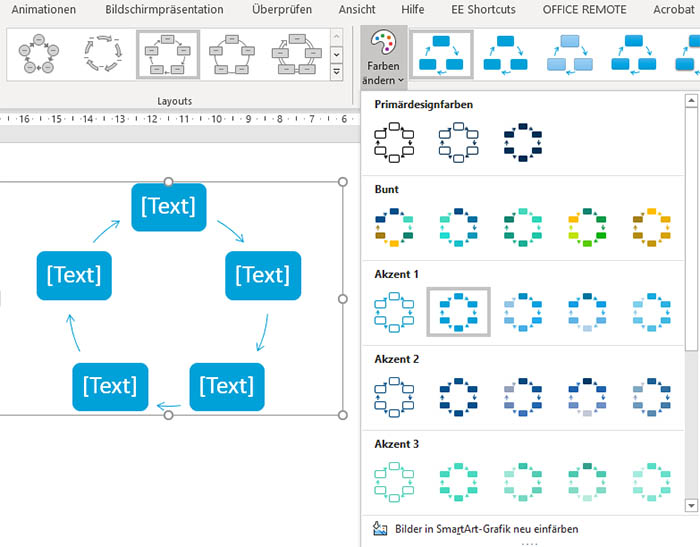Select boxes-on-circle cycle layout thumbnail
Screen dimensions: 700x547
pos(232,54)
